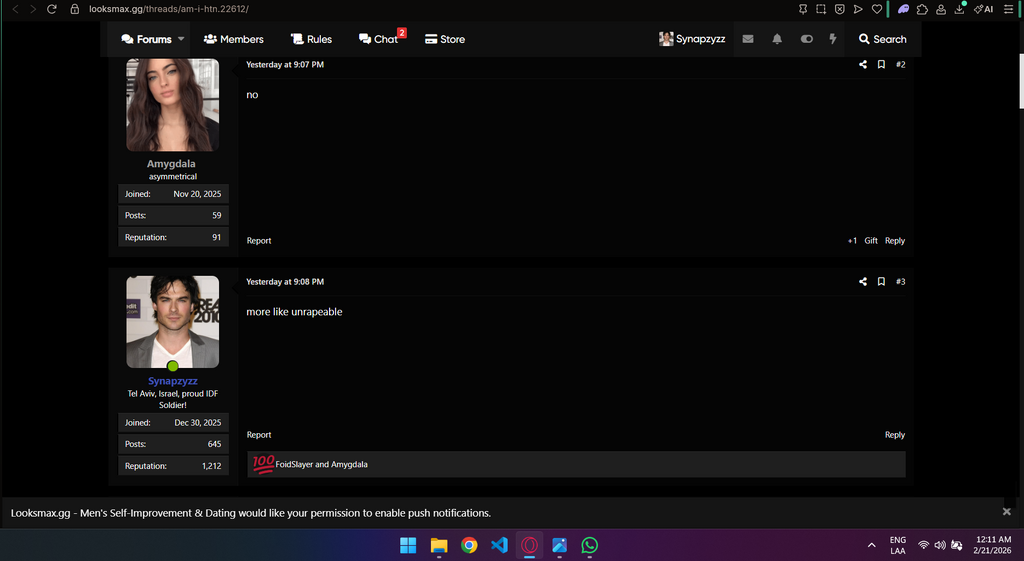Open the browser downloads icon

(x=960, y=9)
